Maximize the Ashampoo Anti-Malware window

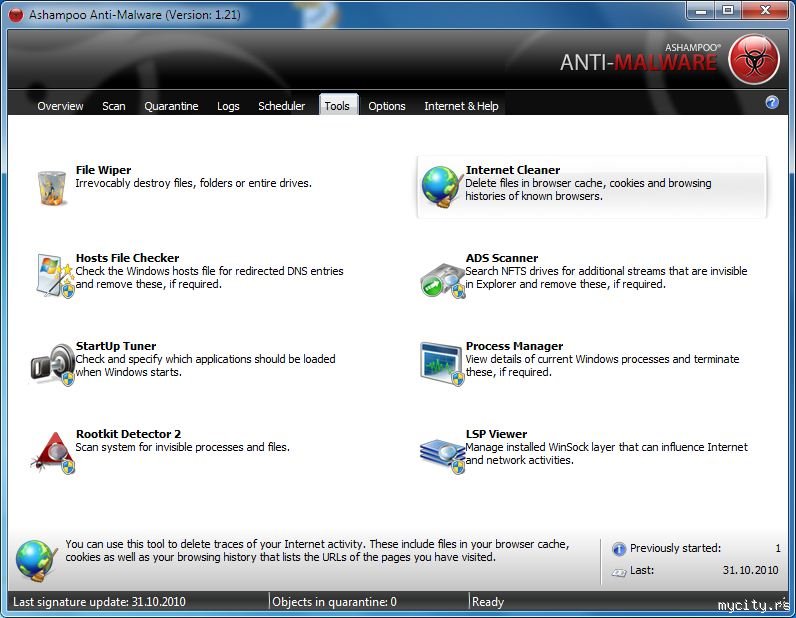[728, 11]
